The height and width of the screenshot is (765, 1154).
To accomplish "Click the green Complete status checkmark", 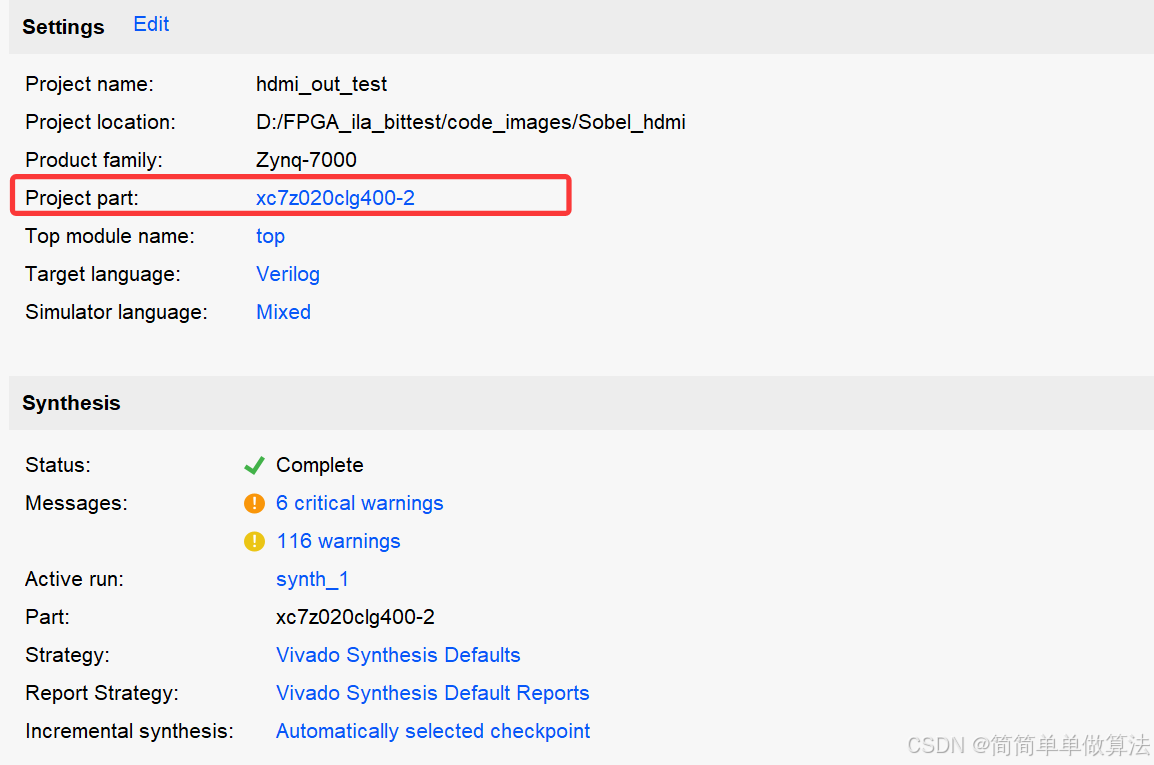I will (254, 465).
